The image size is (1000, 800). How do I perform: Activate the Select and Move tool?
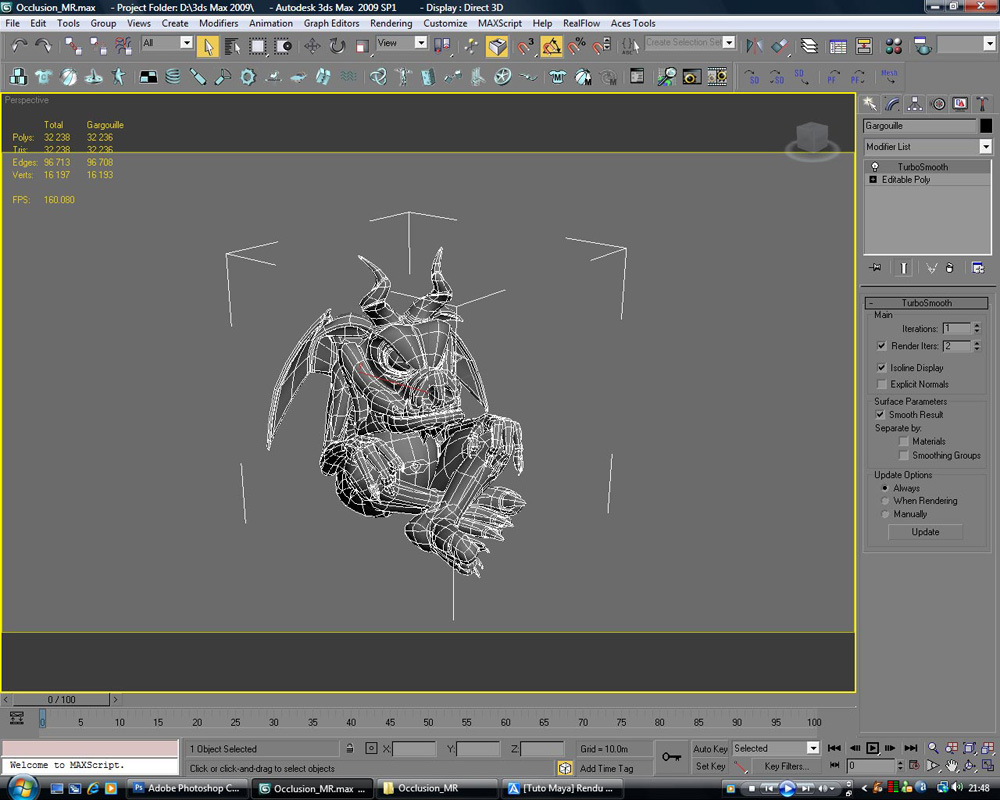click(x=312, y=46)
